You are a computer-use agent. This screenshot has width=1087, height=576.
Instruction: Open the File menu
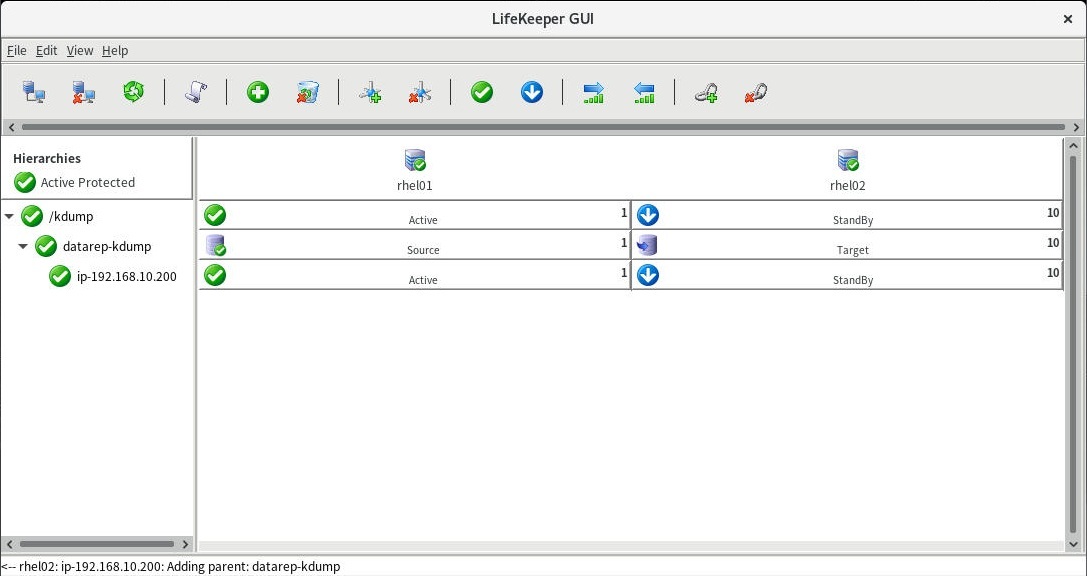[16, 51]
